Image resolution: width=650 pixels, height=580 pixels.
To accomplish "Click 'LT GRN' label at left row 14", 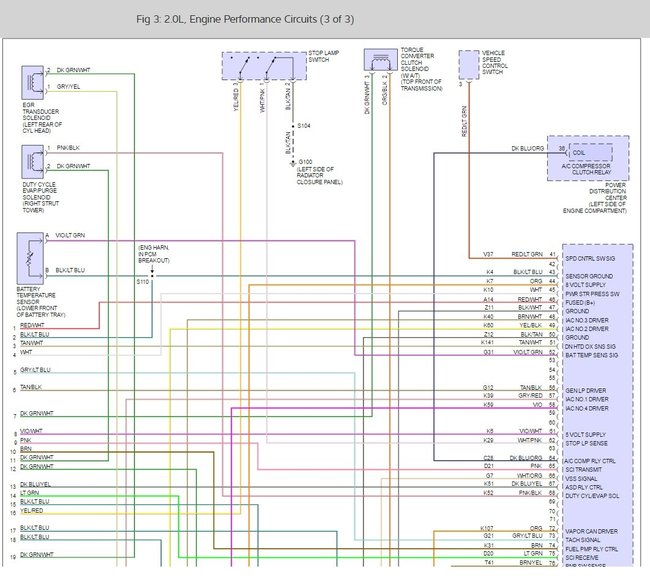I will click(29, 493).
